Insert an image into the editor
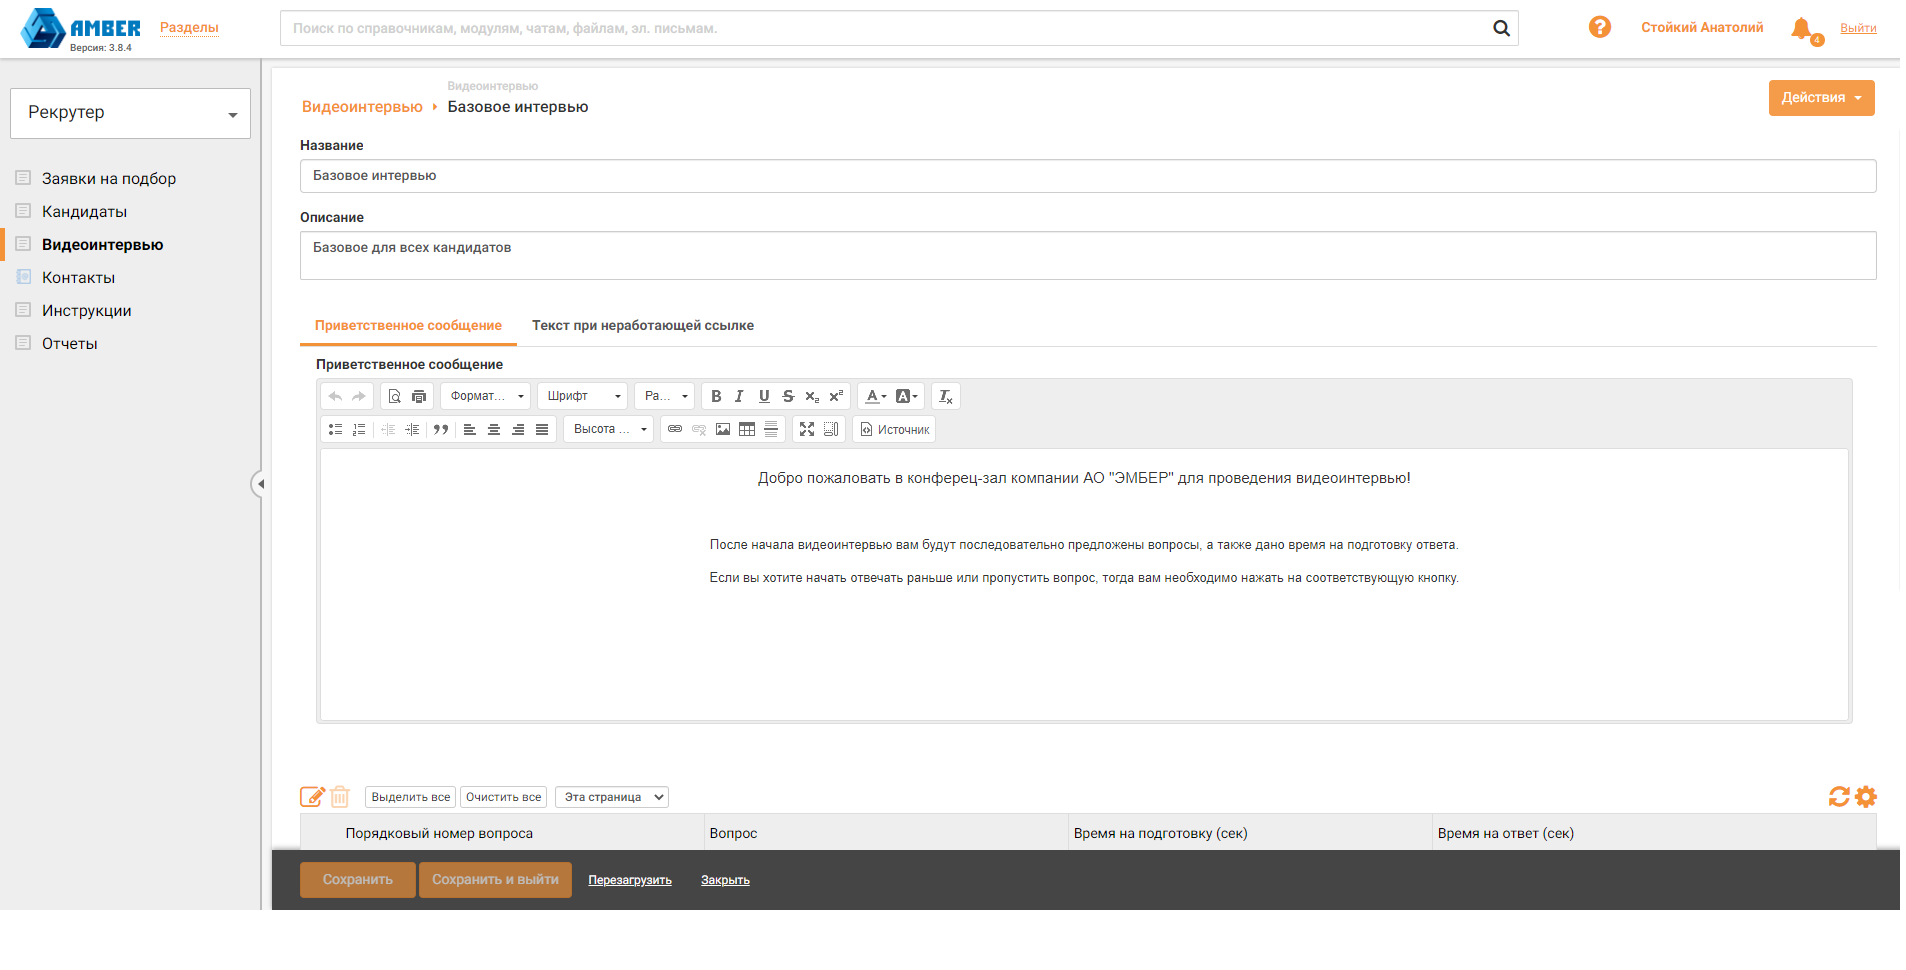Viewport: 1906px width, 970px height. [x=723, y=430]
